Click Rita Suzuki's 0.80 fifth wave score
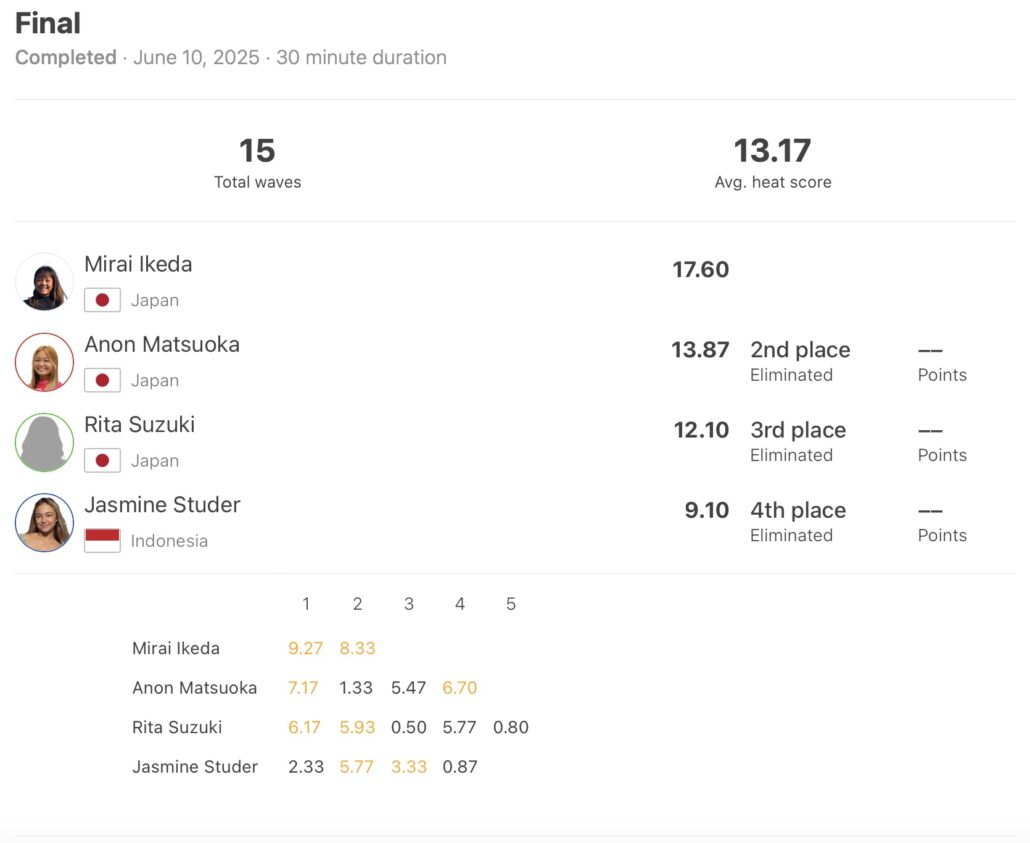Screen dimensions: 1030x843 tap(510, 727)
